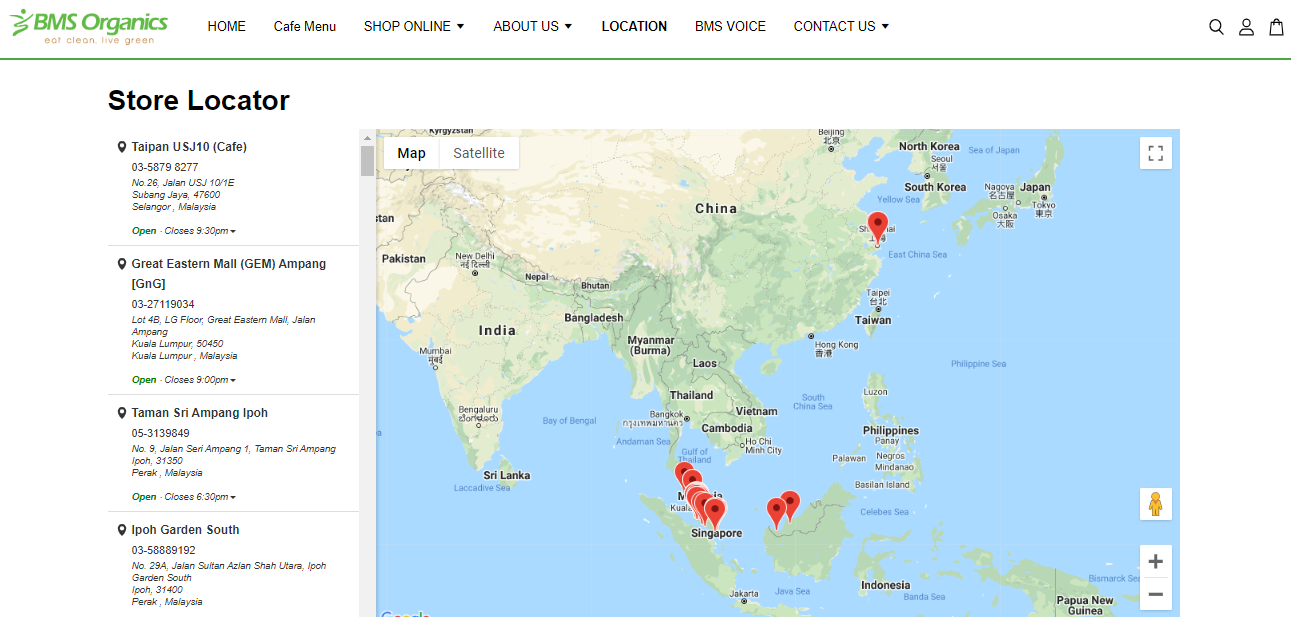Click the map marker nearest Singapore
The height and width of the screenshot is (617, 1291).
pos(715,513)
